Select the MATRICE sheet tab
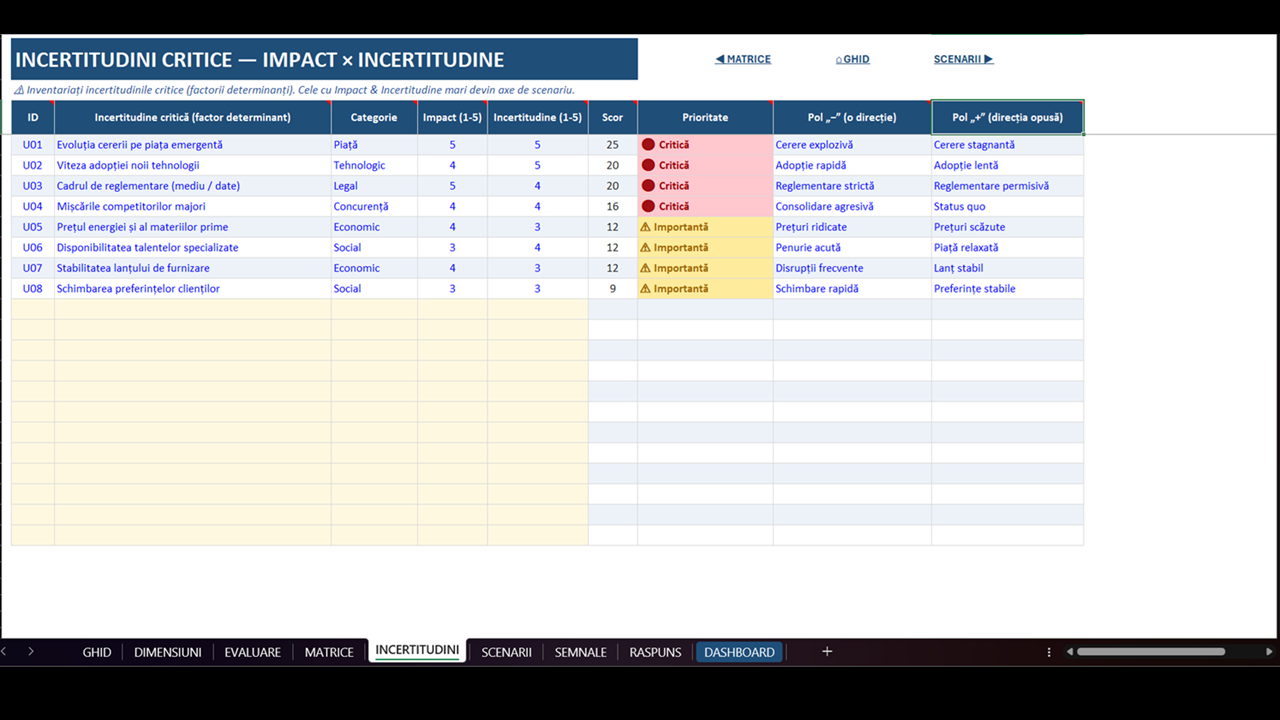Viewport: 1280px width, 720px height. 329,652
